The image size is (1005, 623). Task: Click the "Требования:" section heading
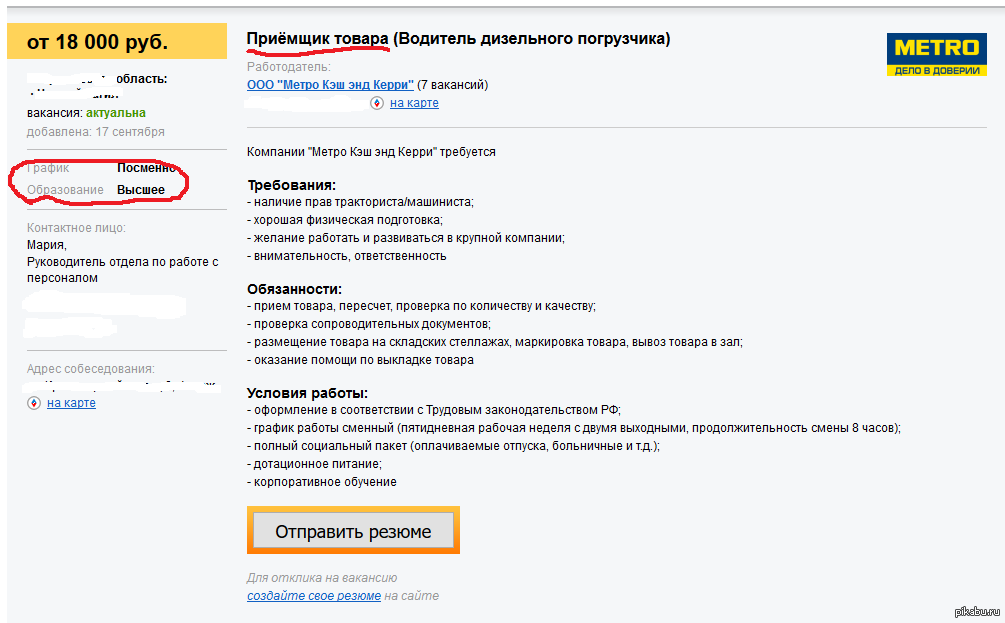tap(291, 185)
